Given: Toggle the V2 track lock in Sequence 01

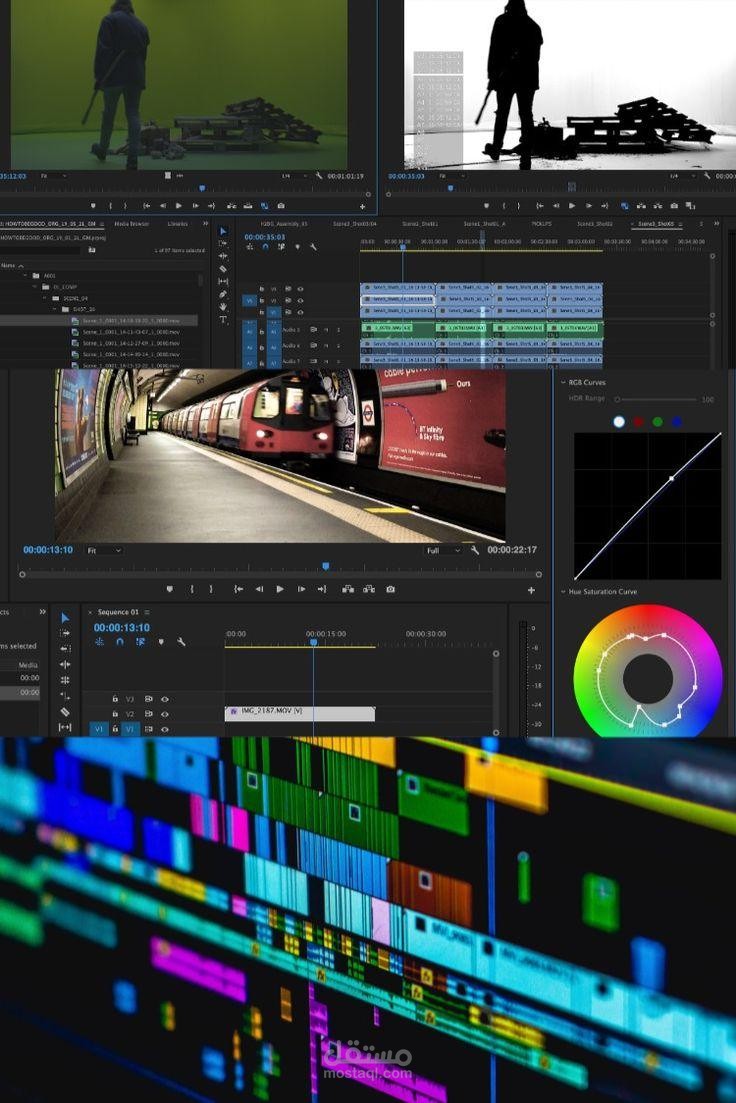Looking at the screenshot, I should click(115, 714).
